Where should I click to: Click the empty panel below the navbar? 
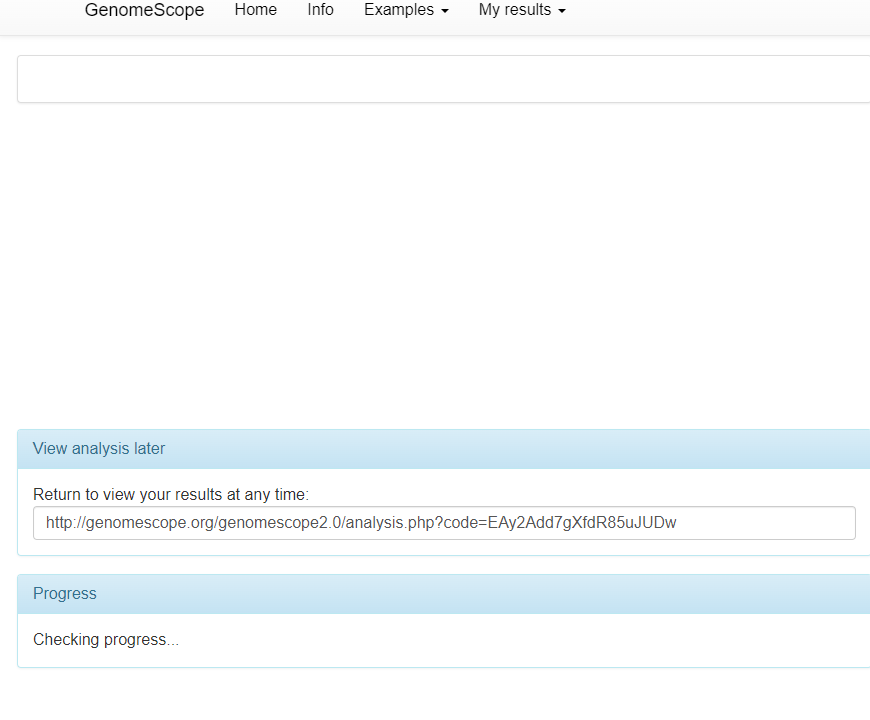[444, 78]
